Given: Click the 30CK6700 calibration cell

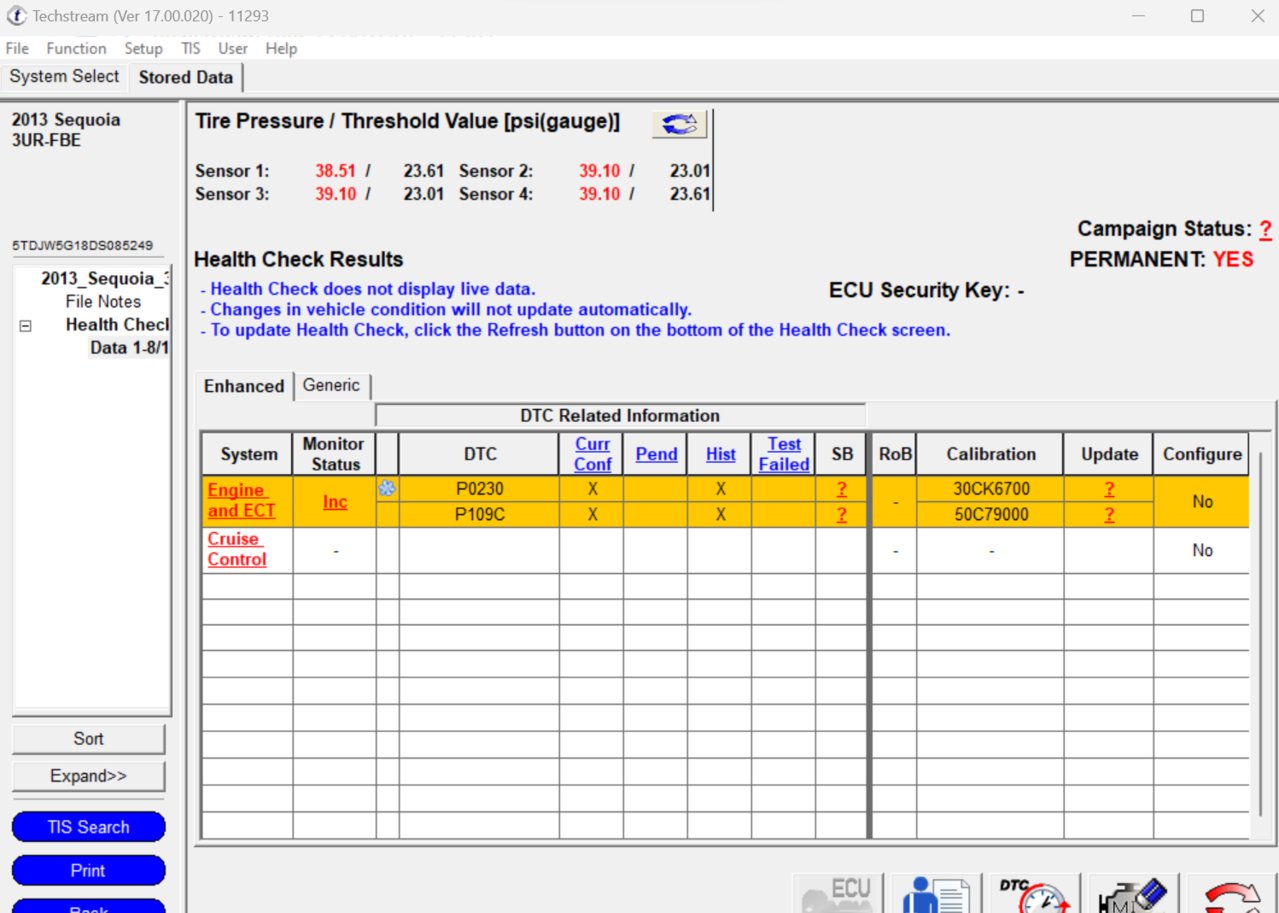Looking at the screenshot, I should [990, 489].
